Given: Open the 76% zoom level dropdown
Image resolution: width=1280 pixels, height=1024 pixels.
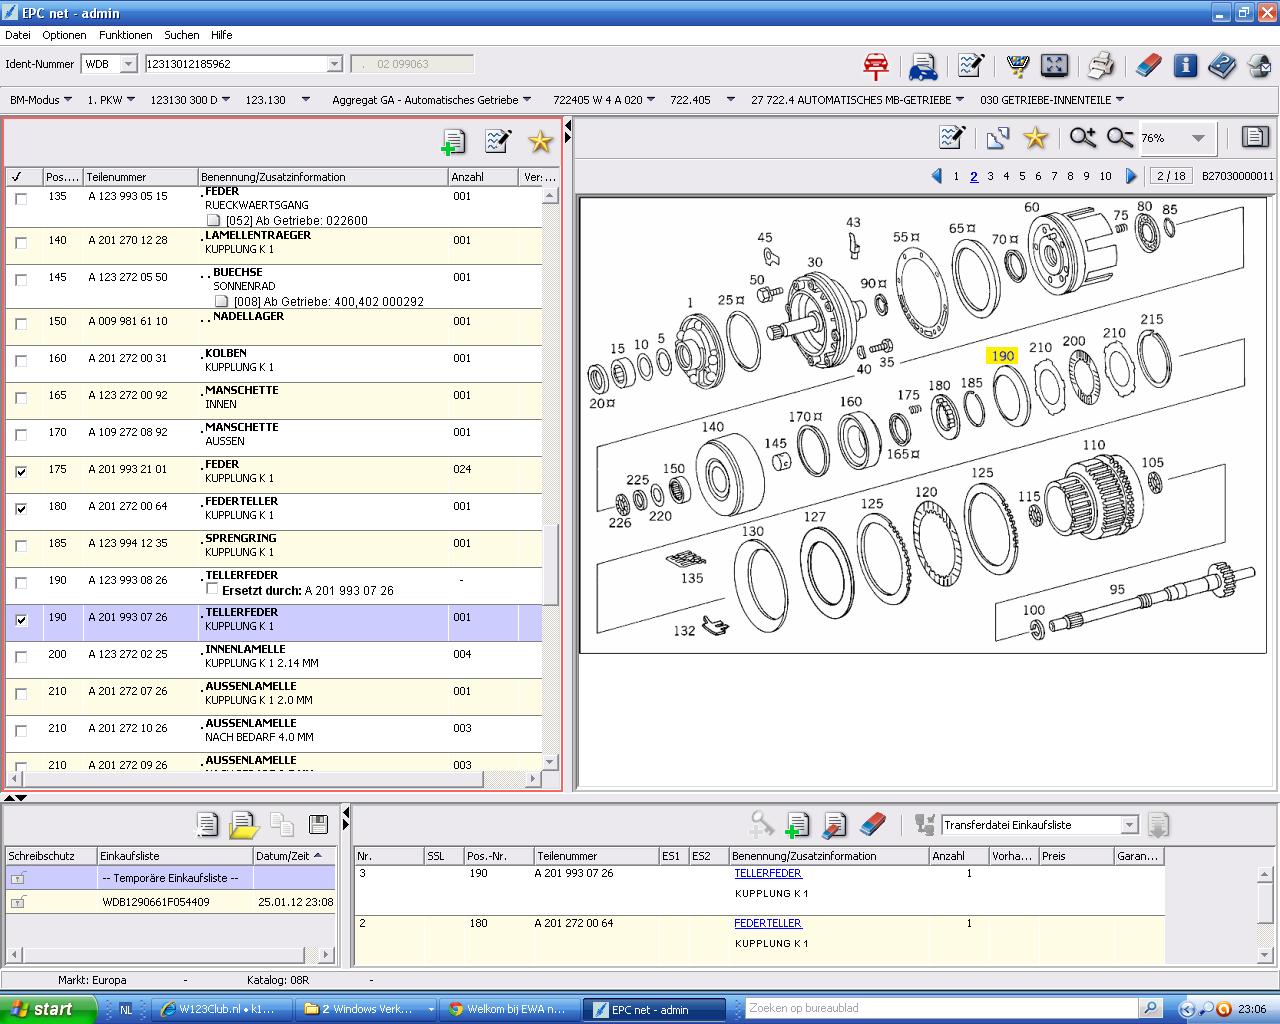Looking at the screenshot, I should [x=1198, y=138].
